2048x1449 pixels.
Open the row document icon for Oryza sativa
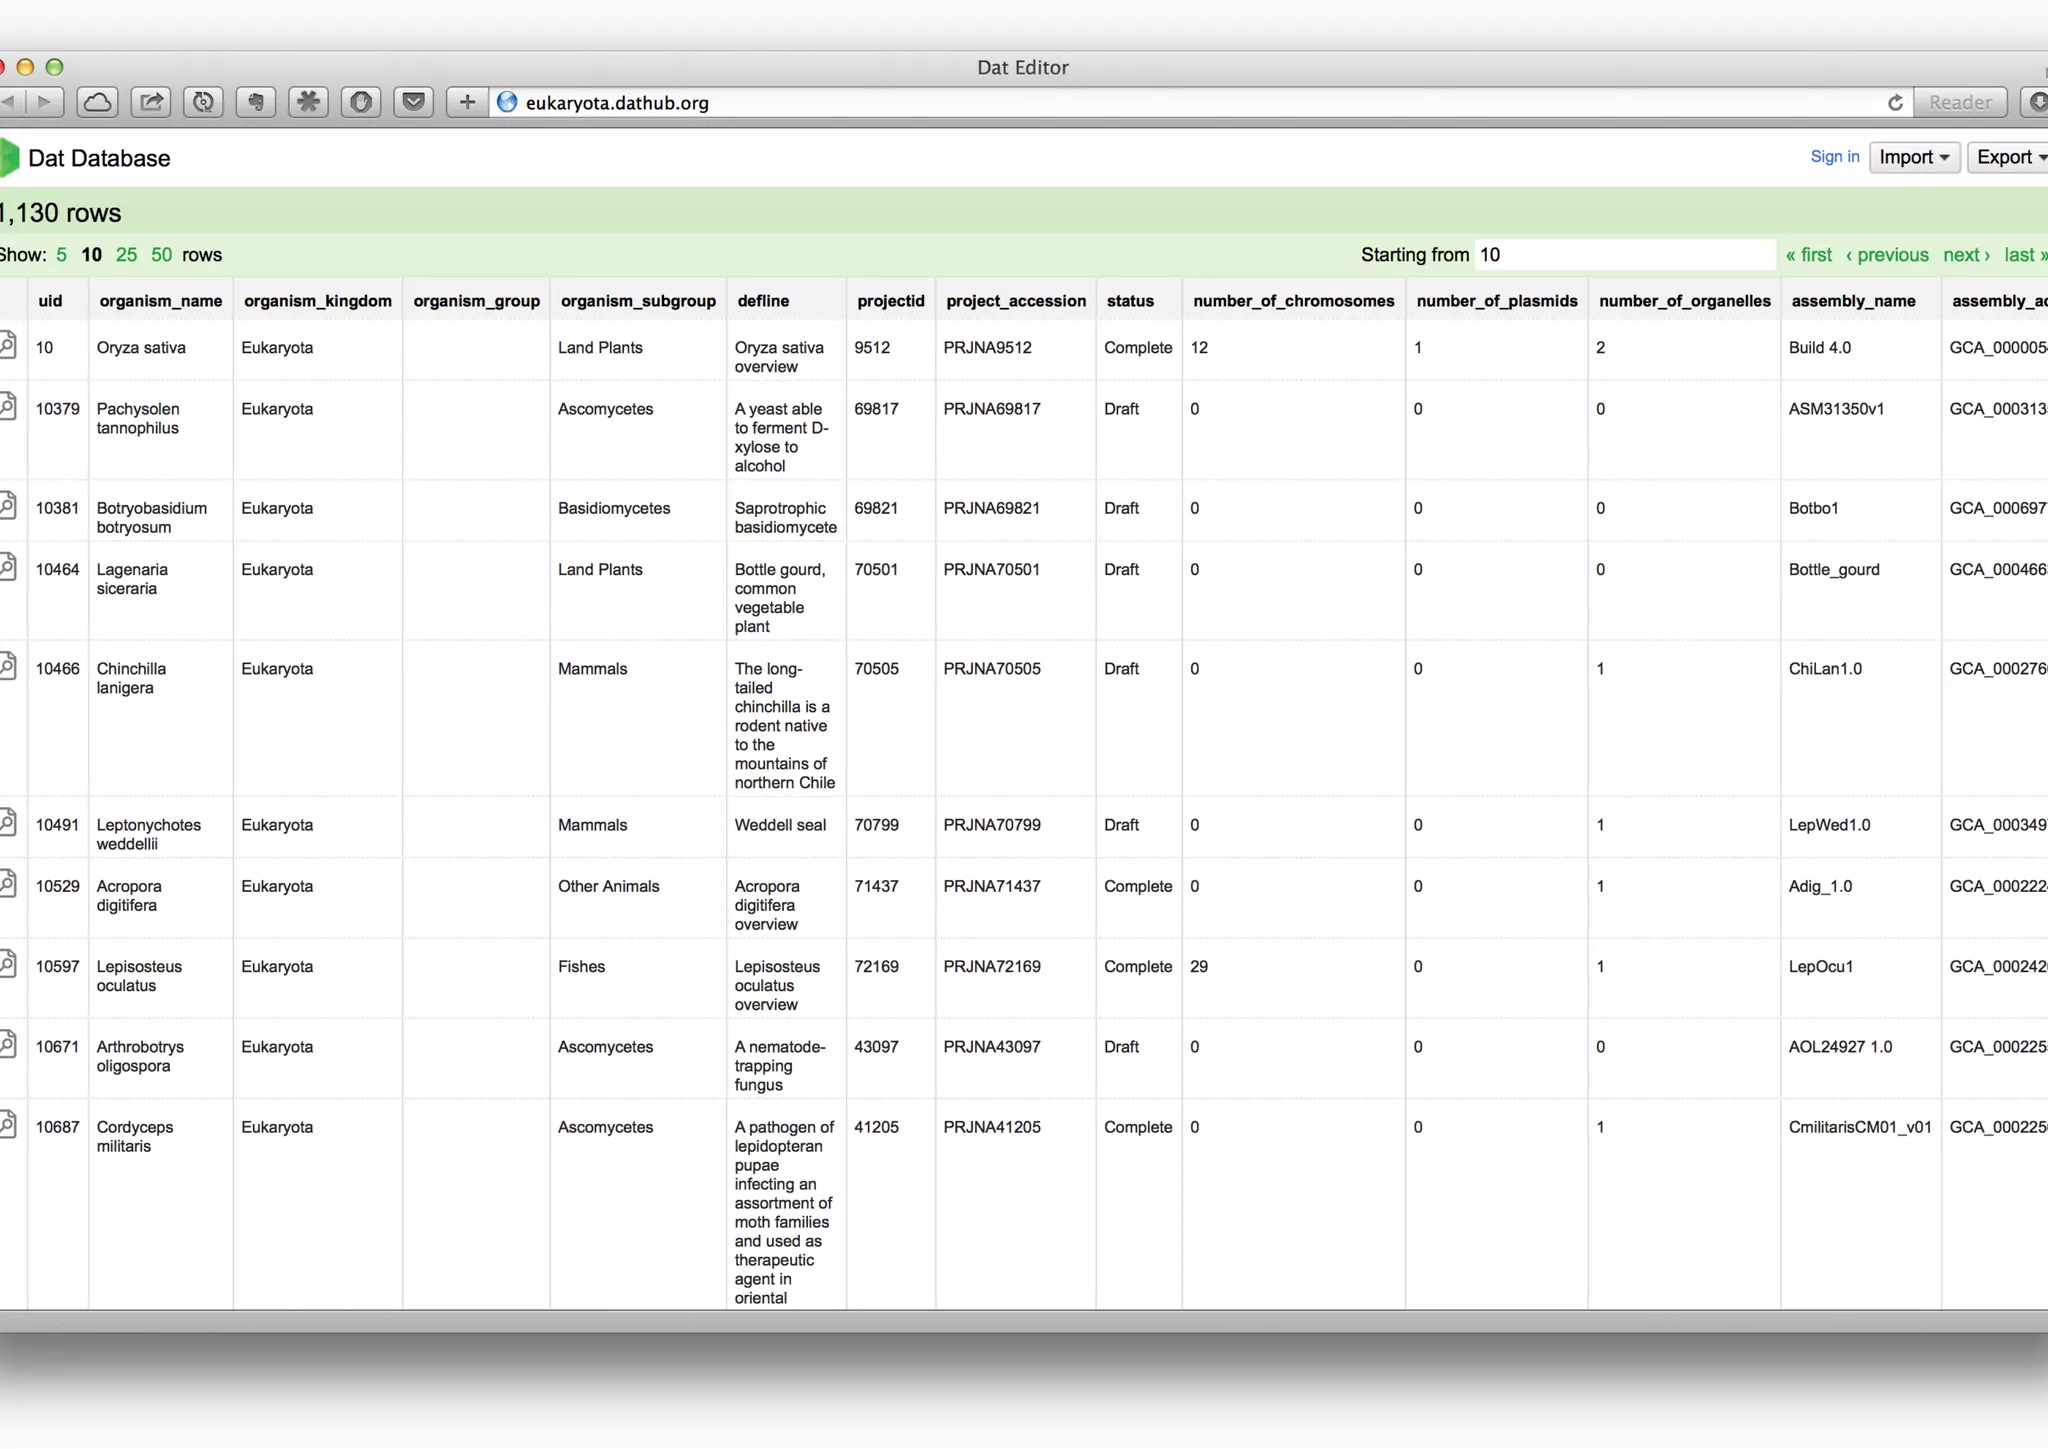[8, 345]
